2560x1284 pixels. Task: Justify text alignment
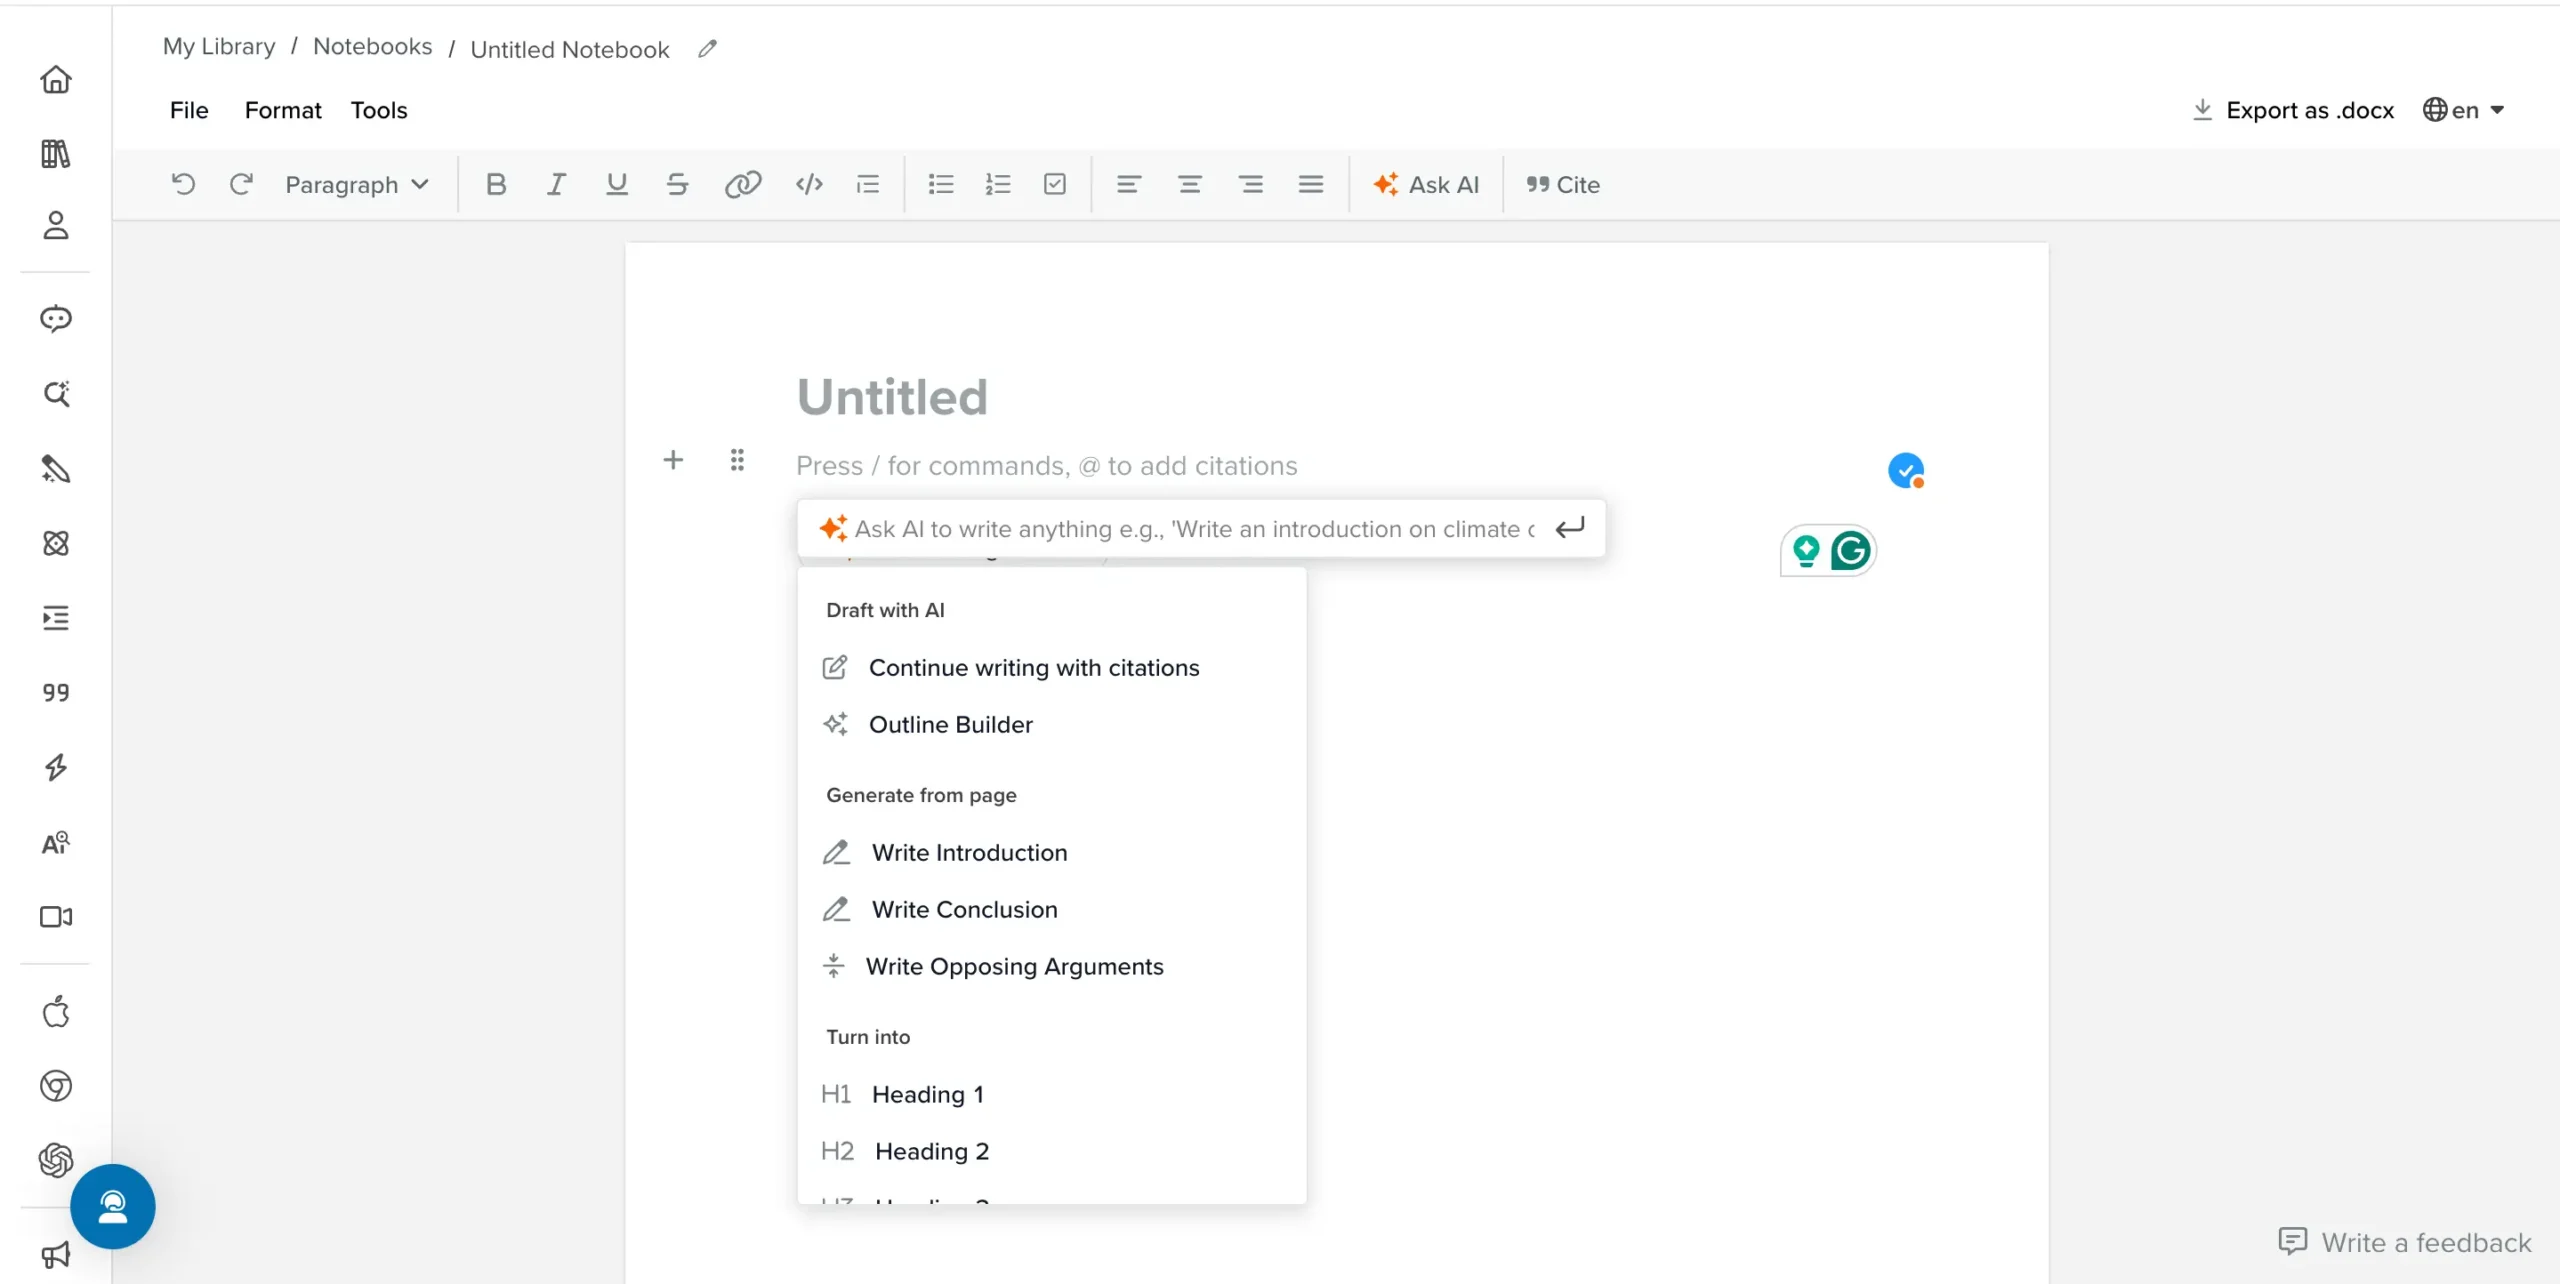coord(1311,184)
